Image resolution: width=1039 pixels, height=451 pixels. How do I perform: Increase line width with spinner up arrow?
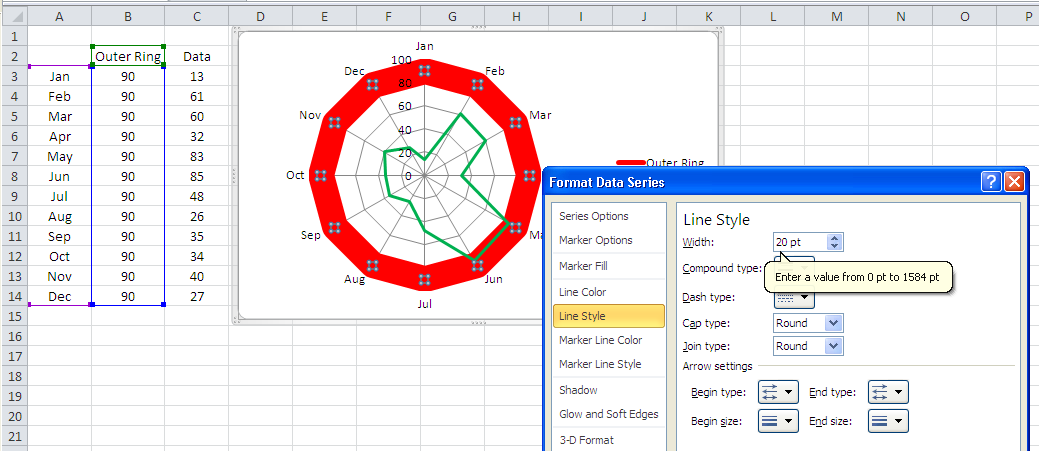(x=836, y=237)
